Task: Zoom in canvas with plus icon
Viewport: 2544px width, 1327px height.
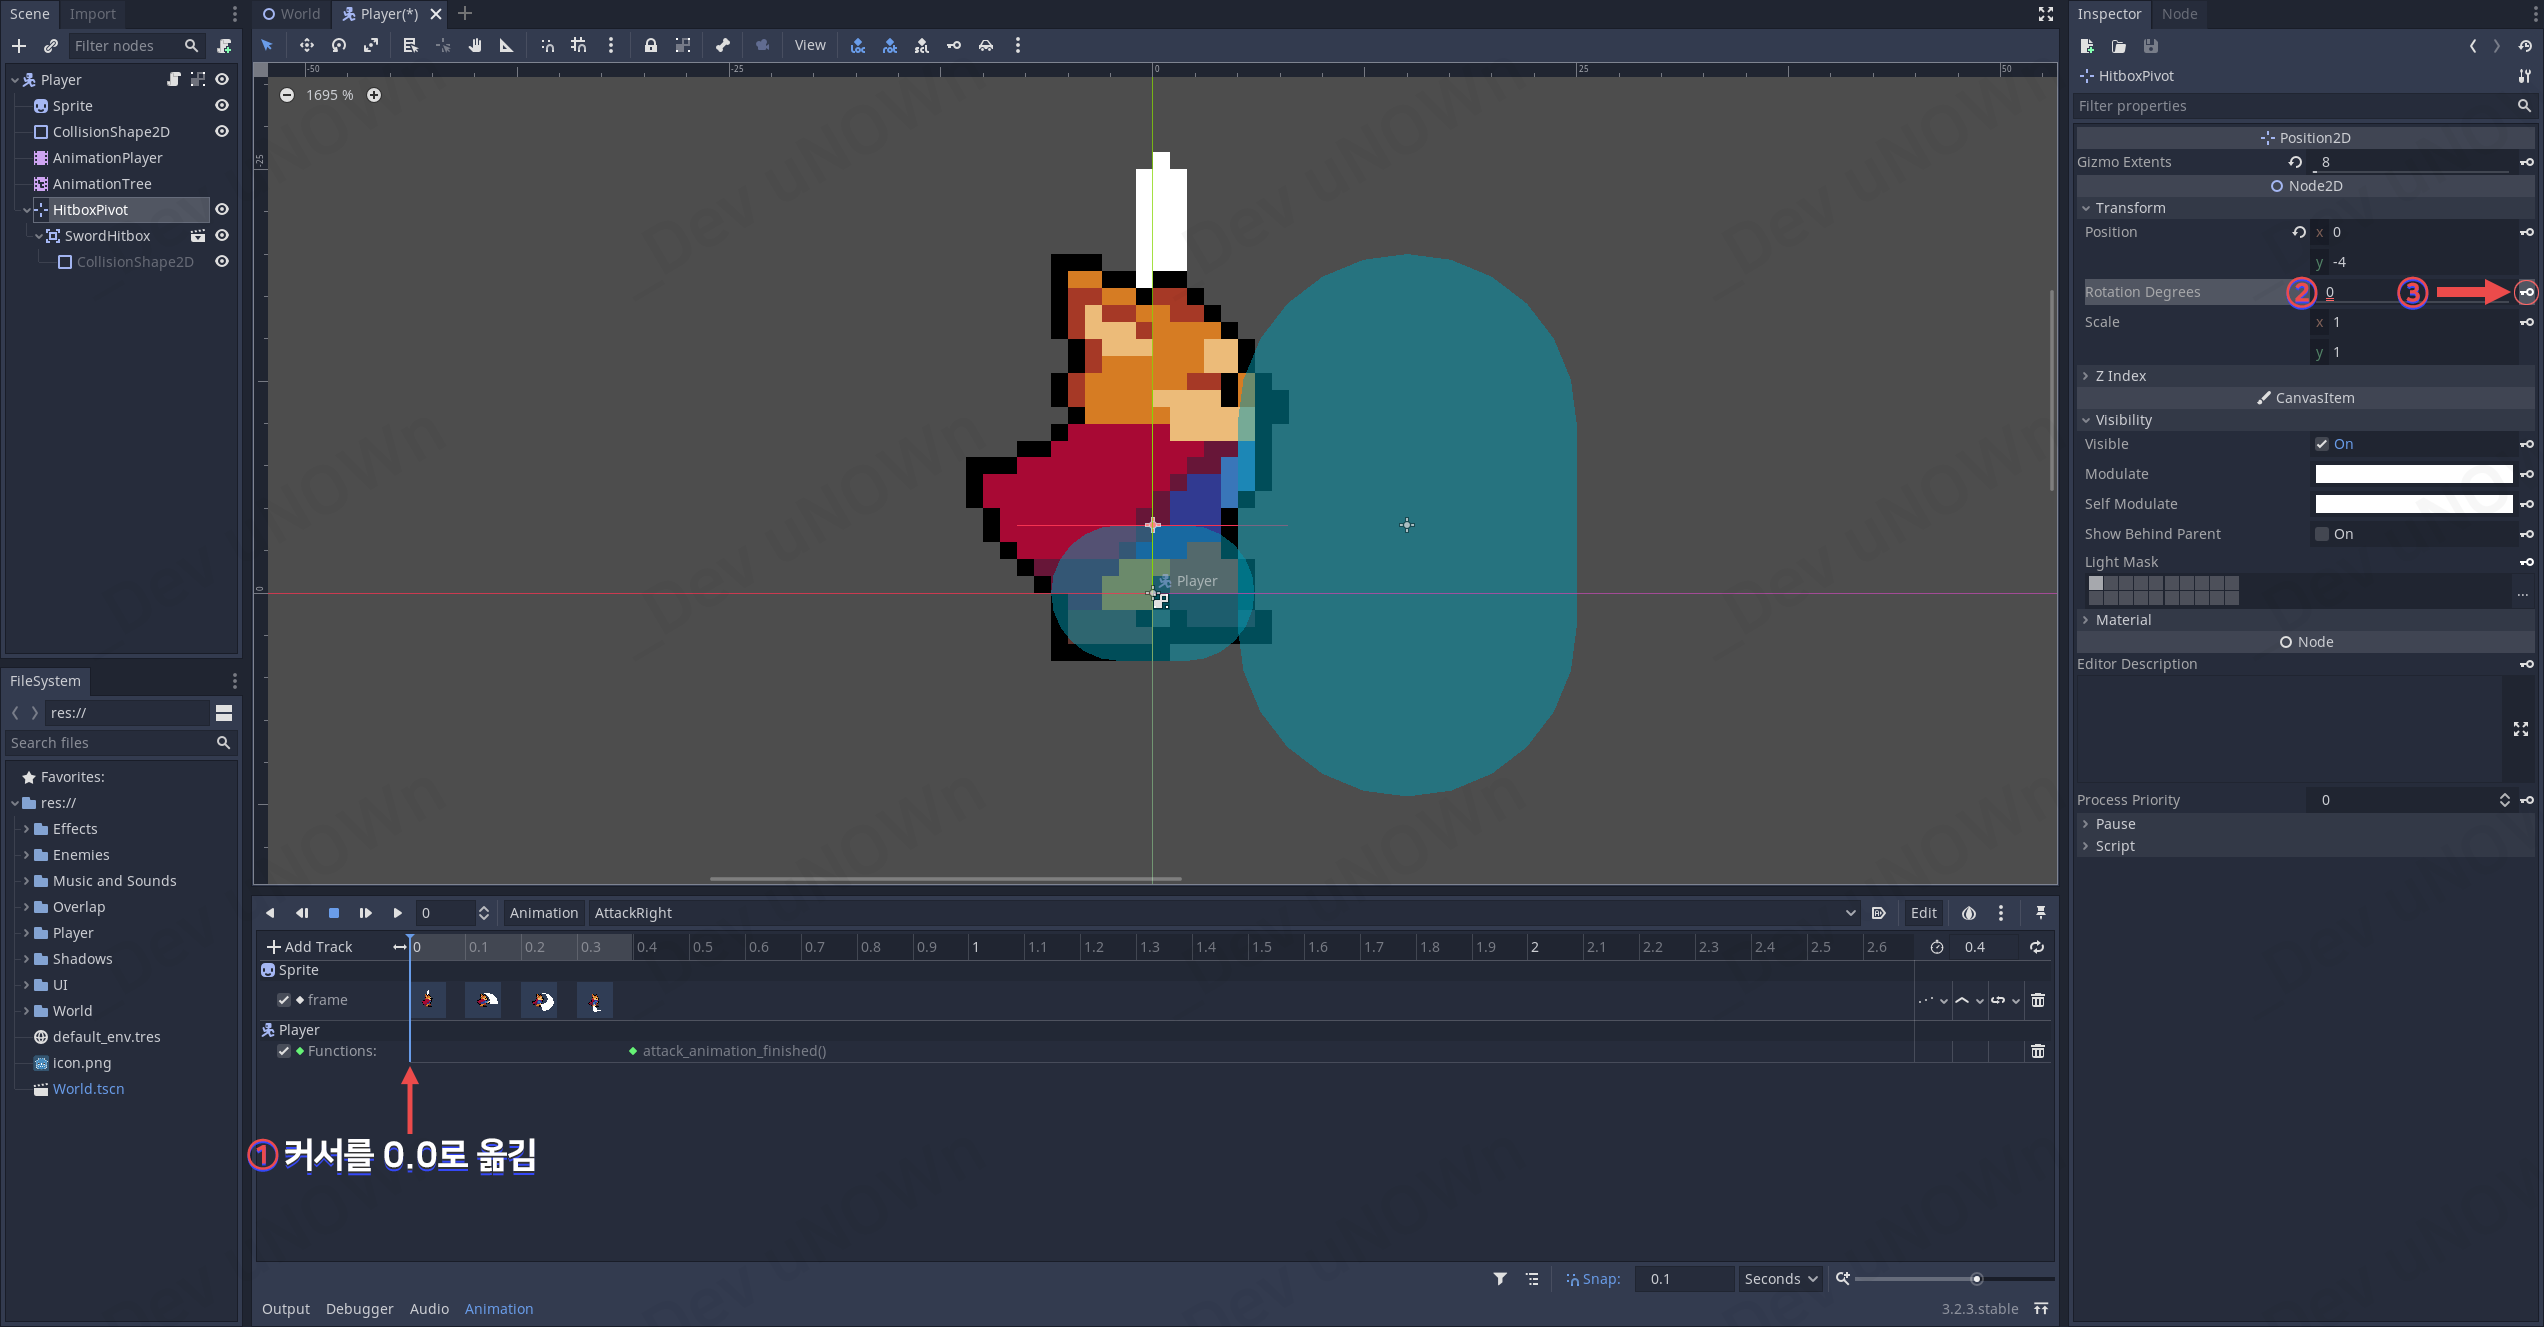Action: (x=374, y=95)
